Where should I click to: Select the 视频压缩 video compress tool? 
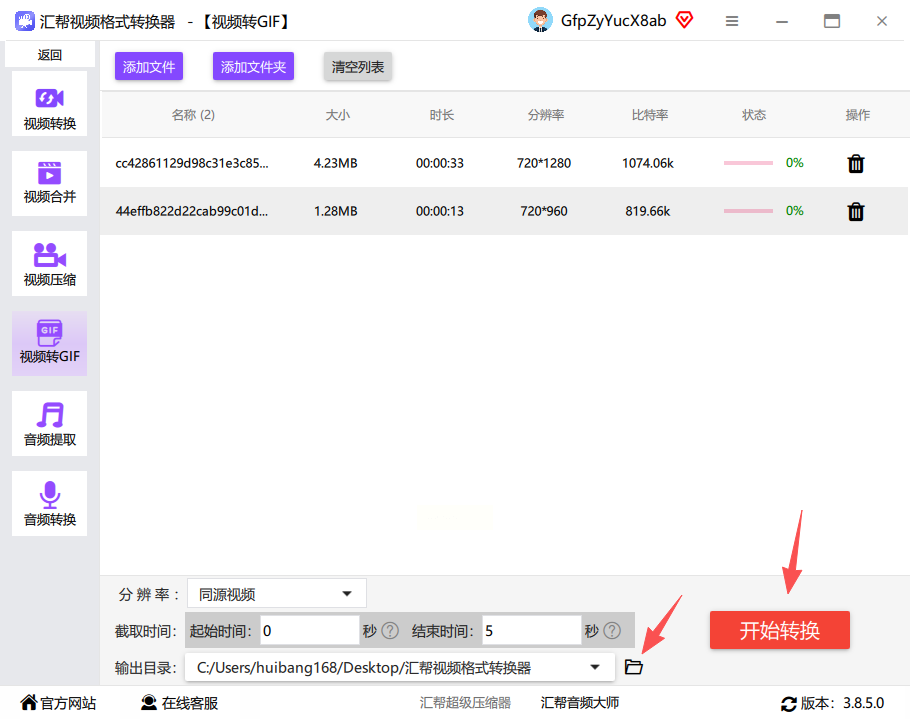[x=49, y=263]
